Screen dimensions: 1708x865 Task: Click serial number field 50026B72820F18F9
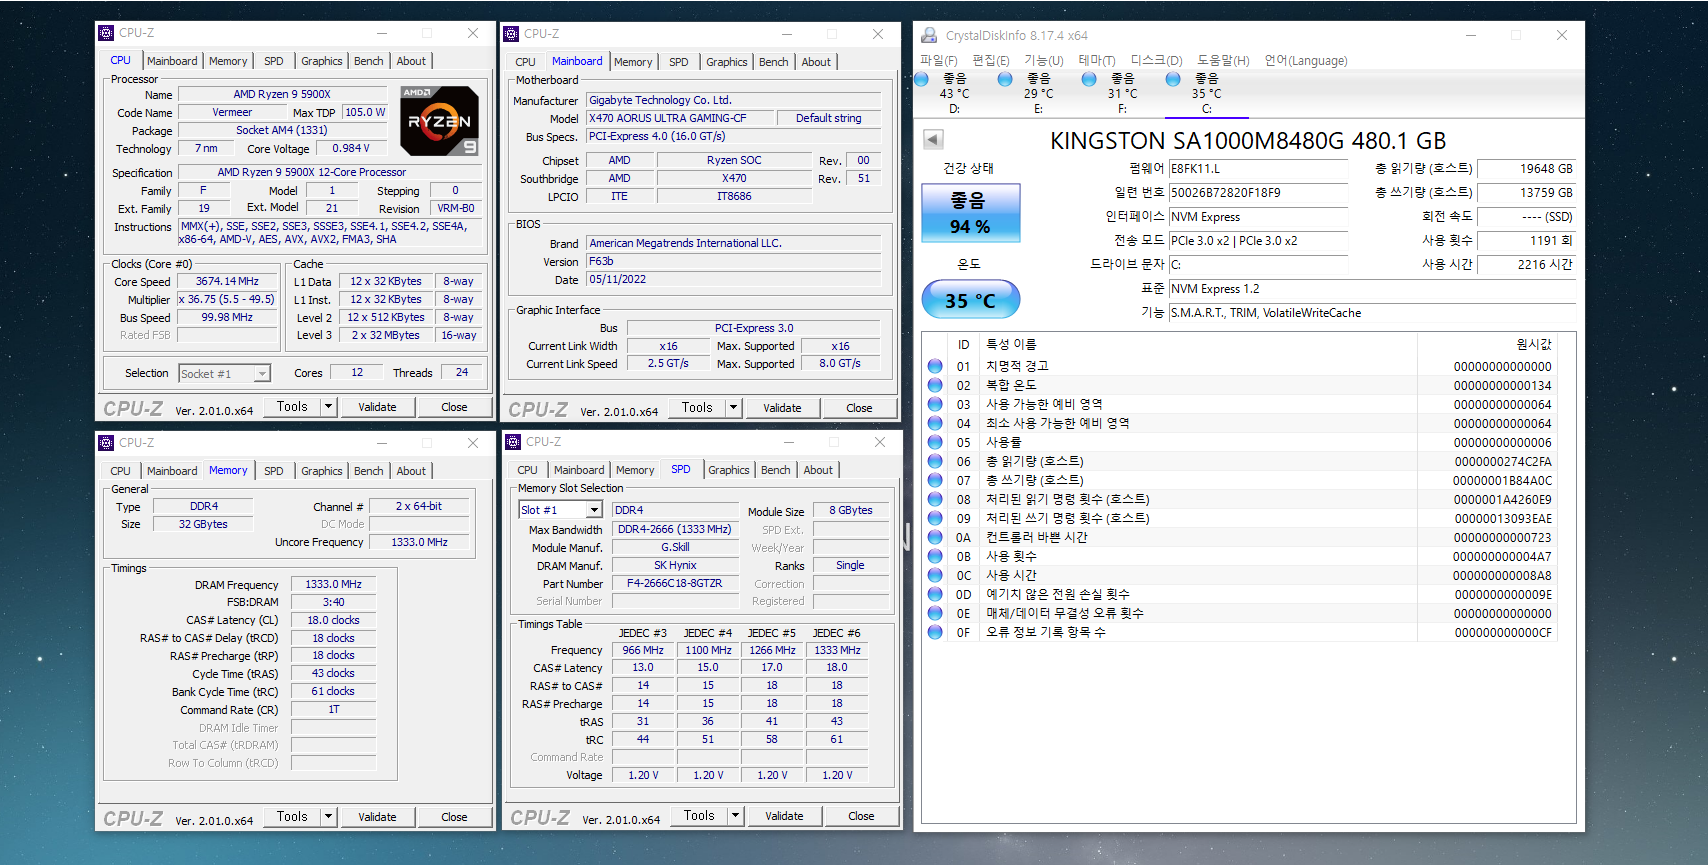pos(1259,193)
